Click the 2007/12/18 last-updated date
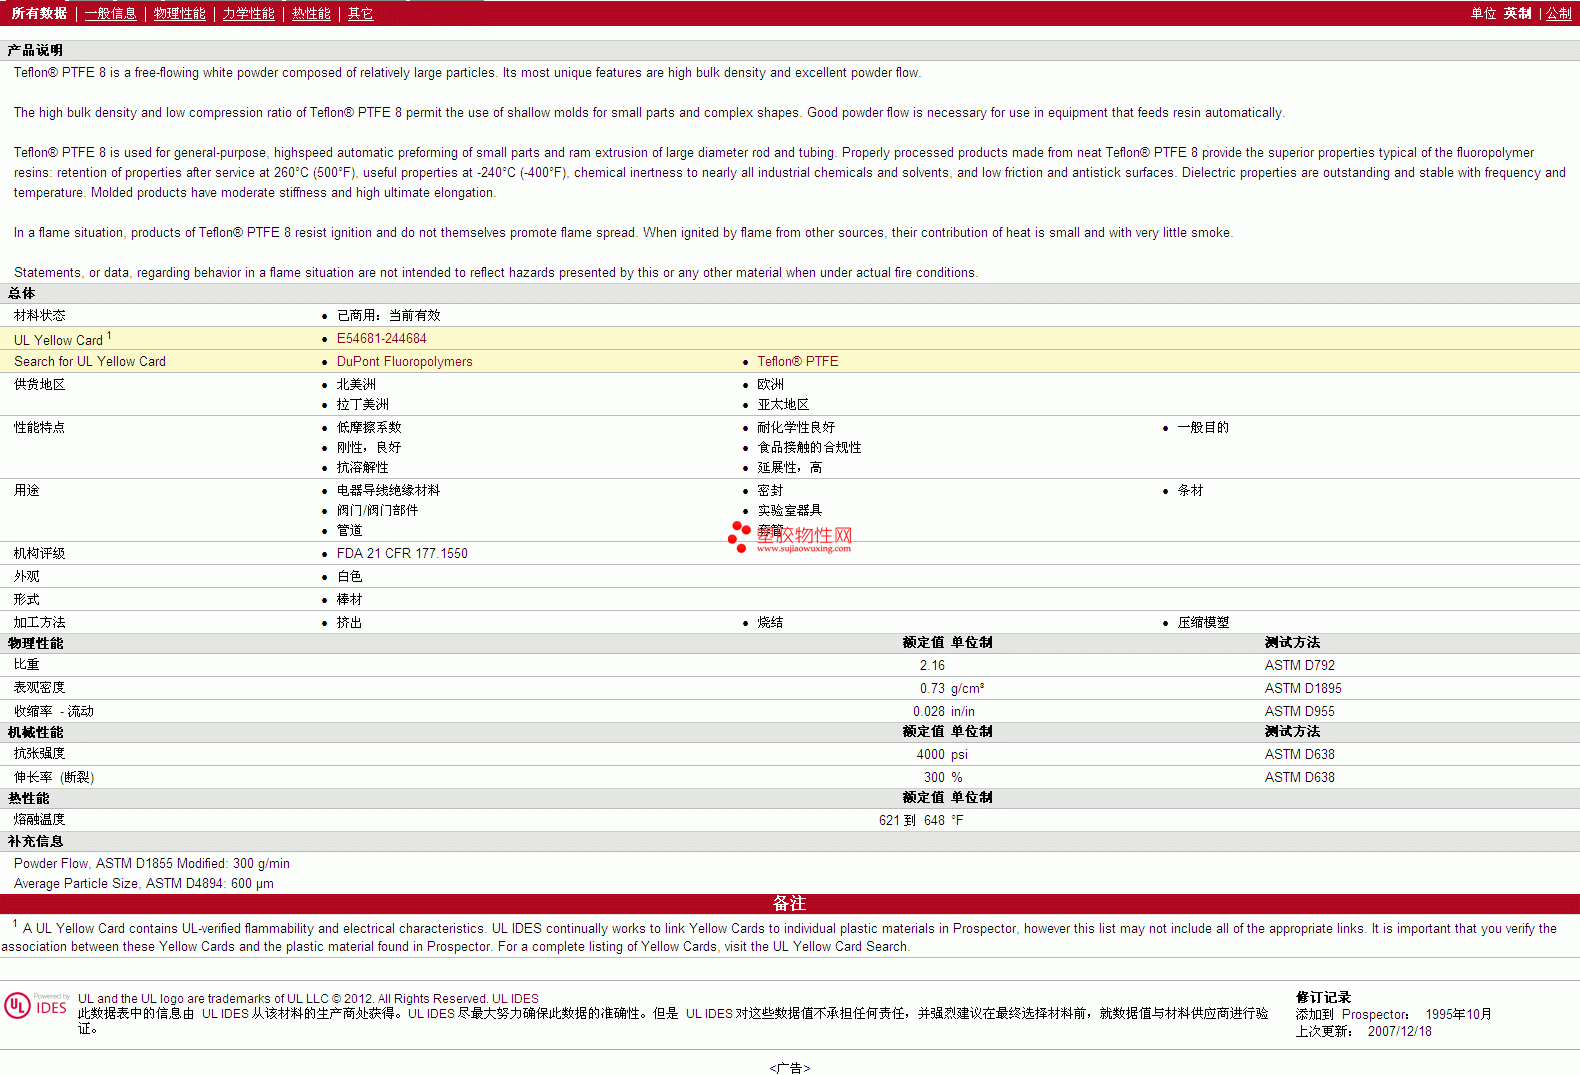1580x1075 pixels. 1399,1032
